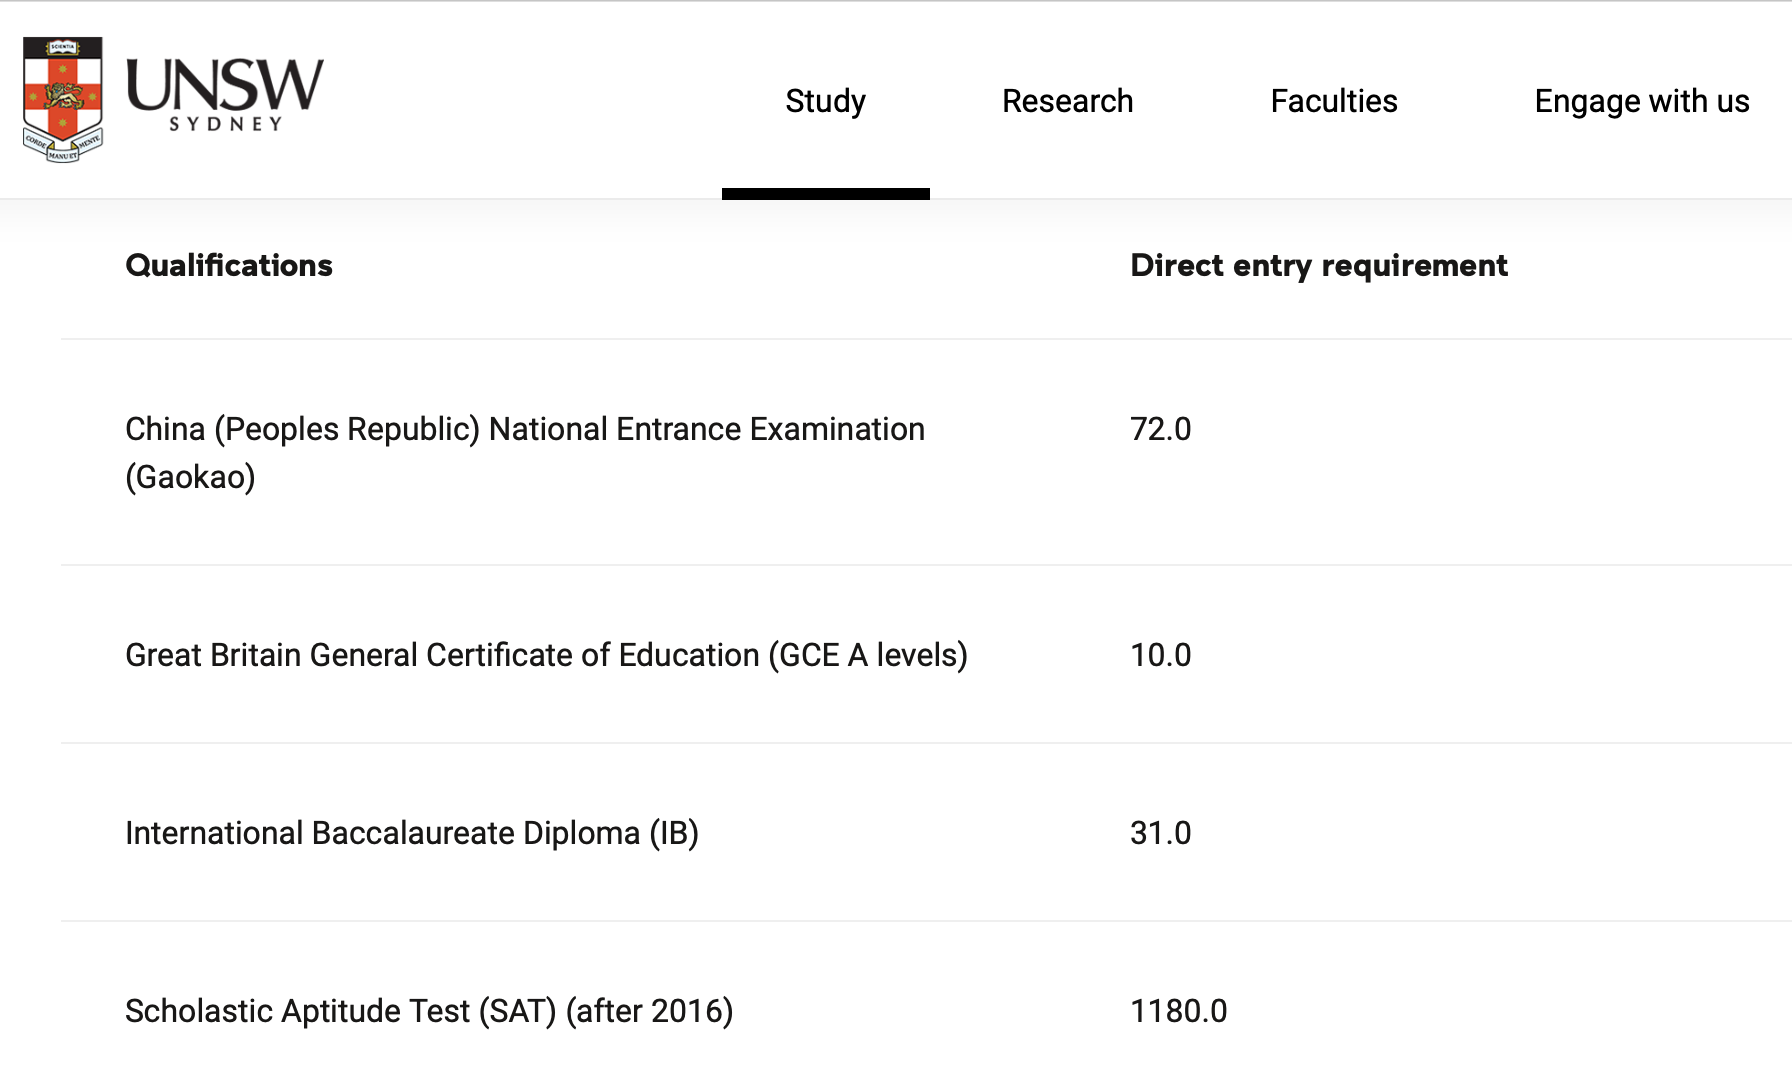Image resolution: width=1792 pixels, height=1088 pixels.
Task: Click the Qualifications column header
Action: (x=229, y=265)
